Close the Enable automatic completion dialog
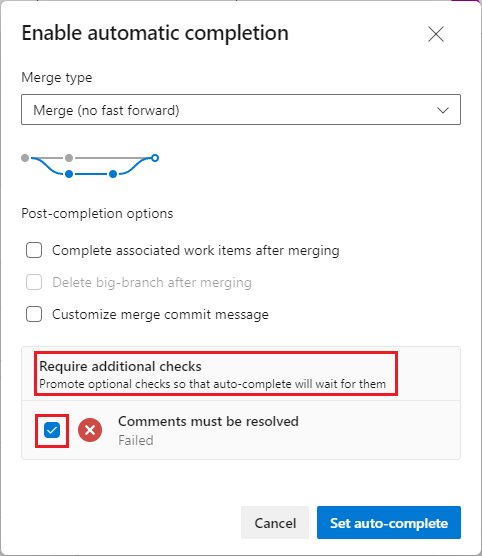 click(436, 34)
